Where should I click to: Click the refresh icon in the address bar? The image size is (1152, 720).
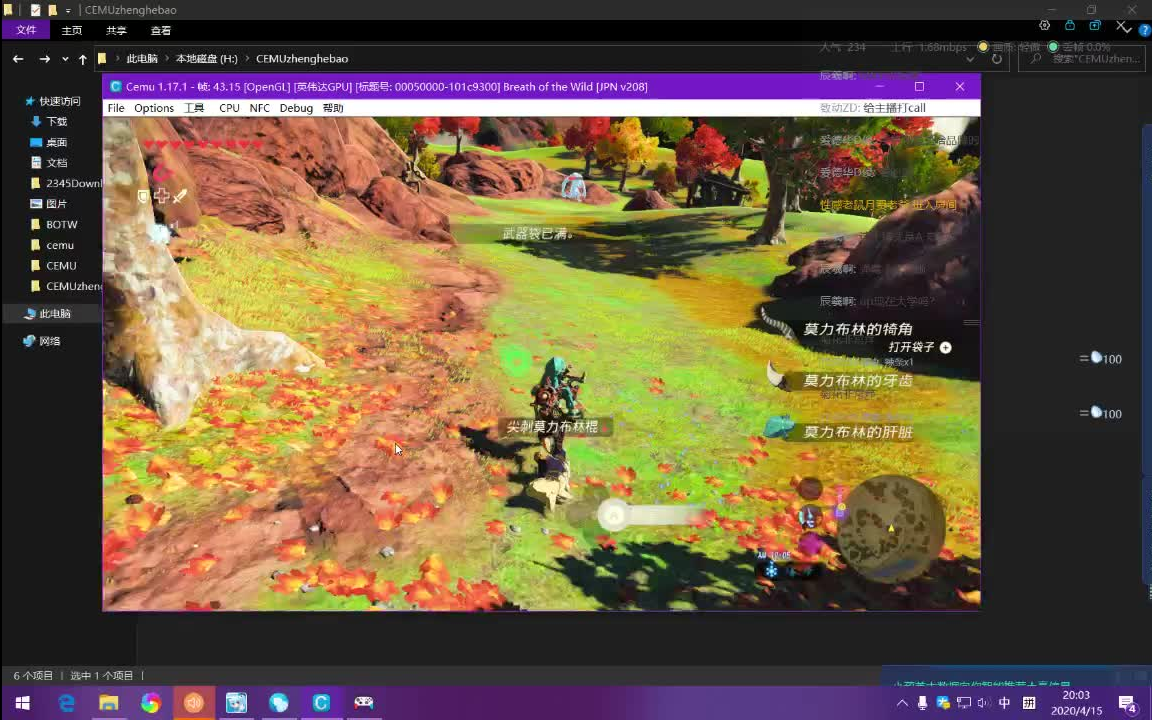point(997,59)
